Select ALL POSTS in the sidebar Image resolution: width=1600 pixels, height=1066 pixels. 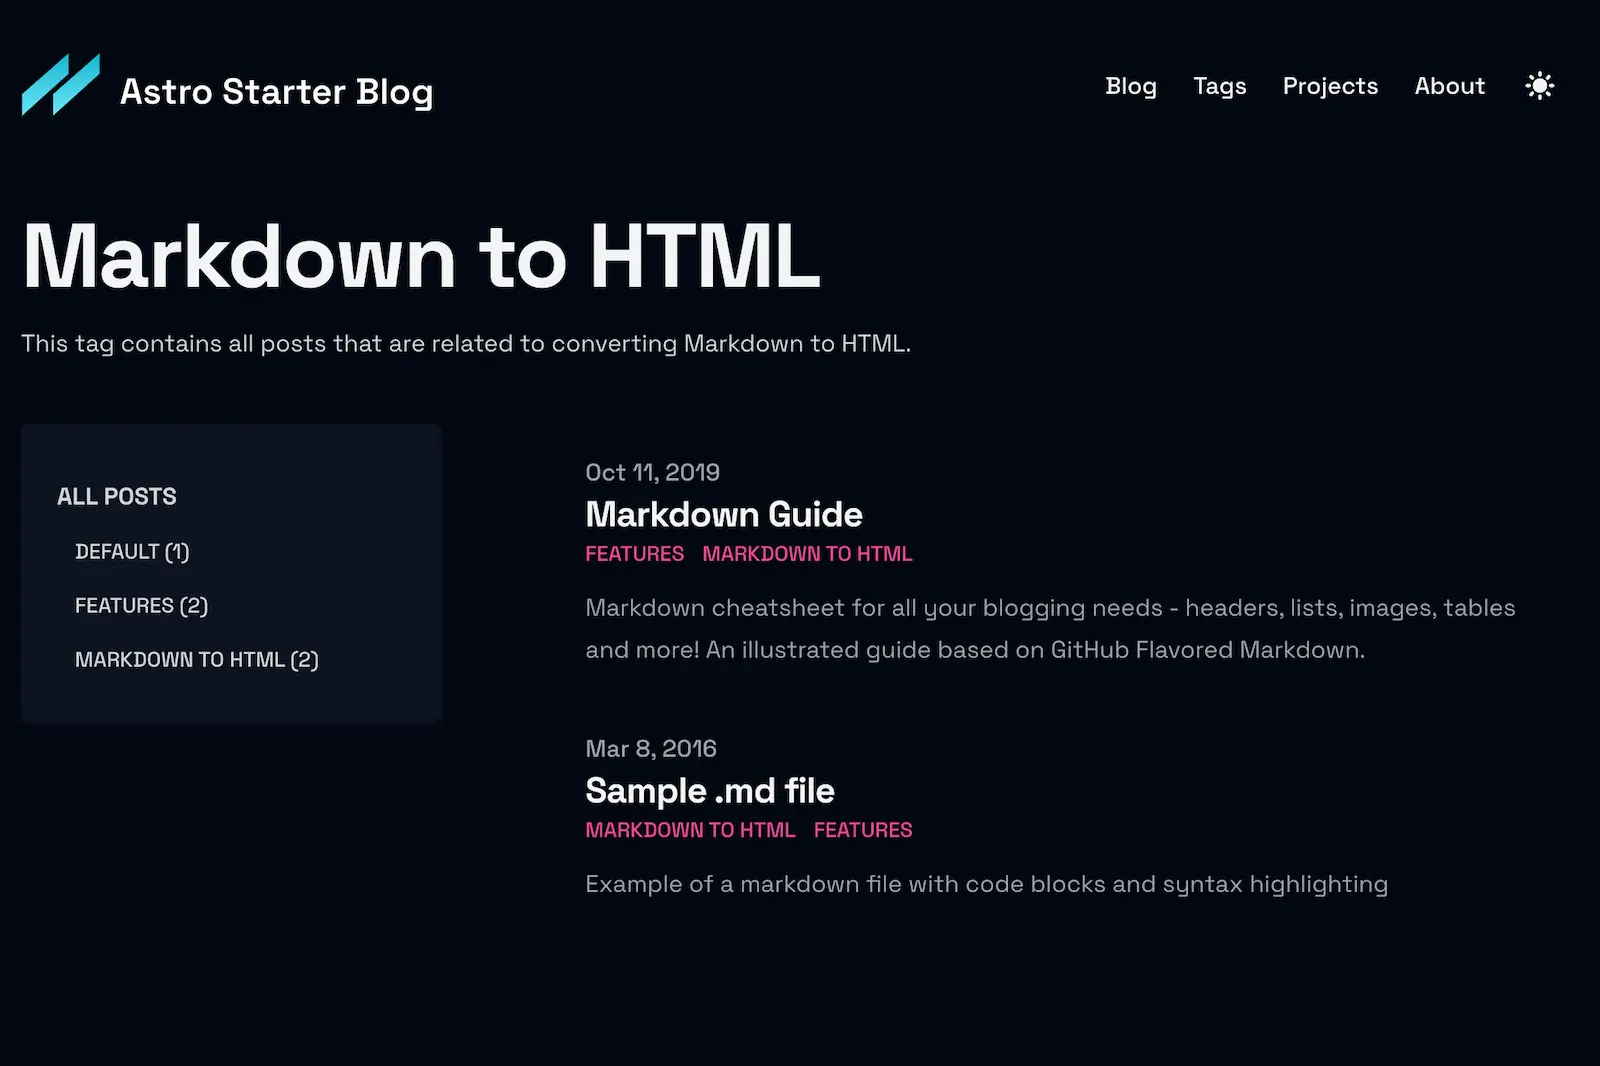point(117,496)
